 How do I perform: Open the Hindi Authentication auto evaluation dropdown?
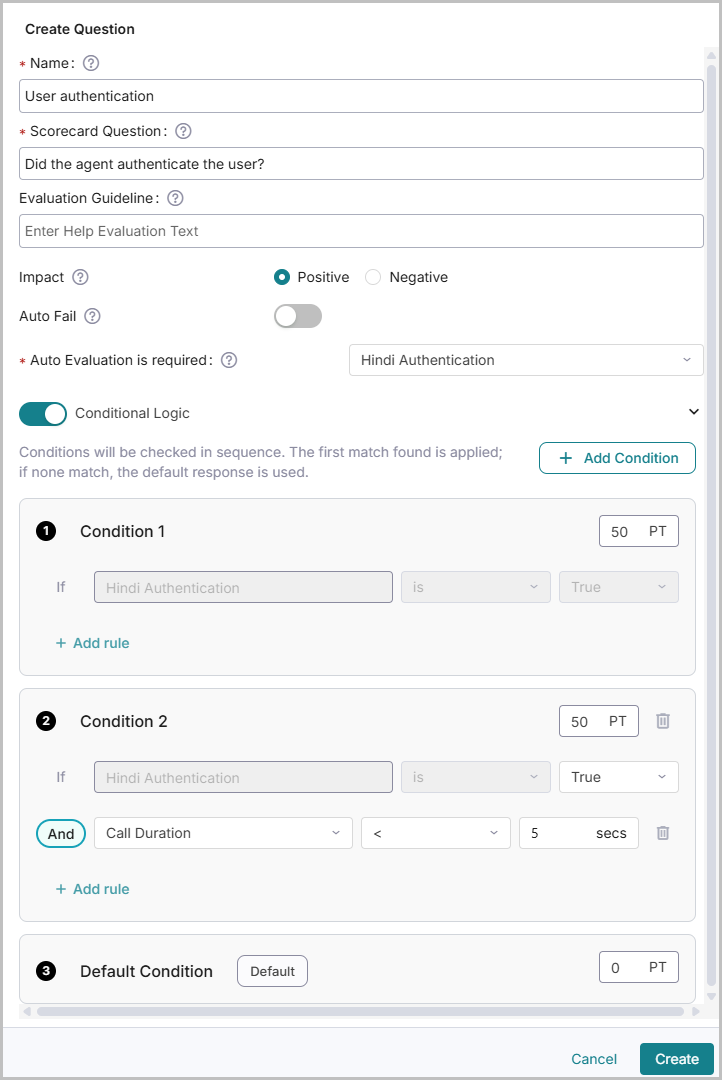pyautogui.click(x=526, y=360)
